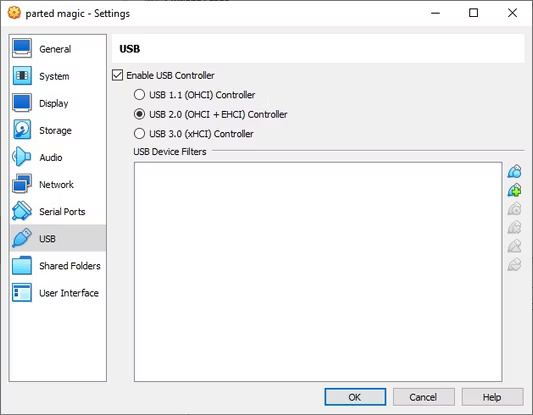Open the General settings category
The width and height of the screenshot is (533, 415).
pyautogui.click(x=58, y=49)
